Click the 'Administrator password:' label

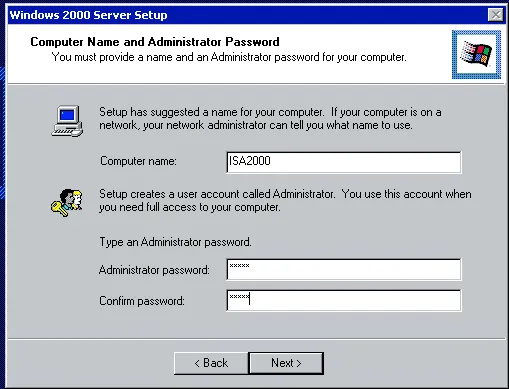click(154, 270)
